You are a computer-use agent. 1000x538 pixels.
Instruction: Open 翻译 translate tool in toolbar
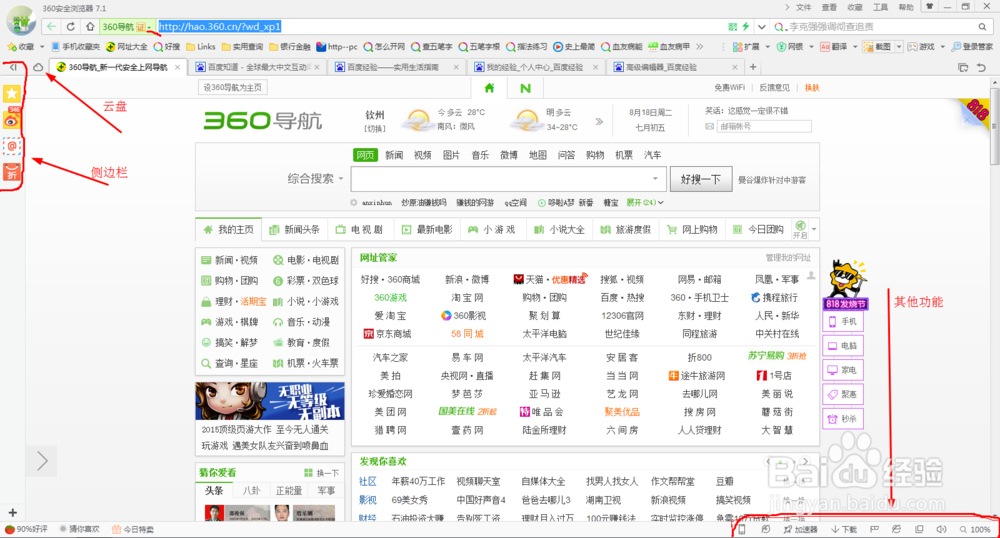pos(834,47)
